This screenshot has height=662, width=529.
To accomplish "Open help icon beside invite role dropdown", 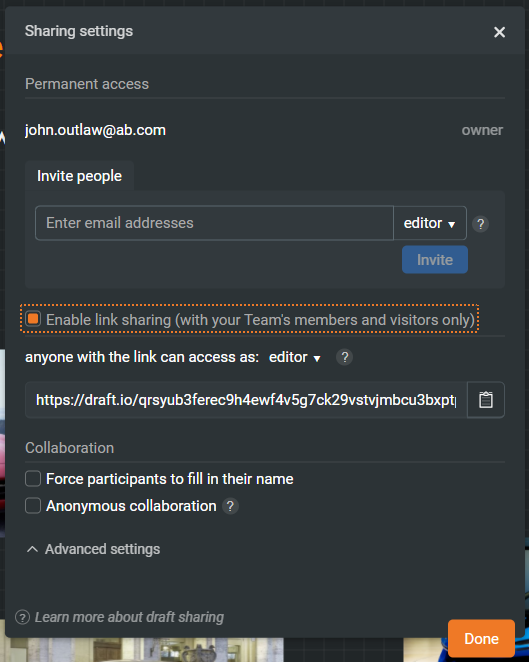I will click(x=480, y=224).
